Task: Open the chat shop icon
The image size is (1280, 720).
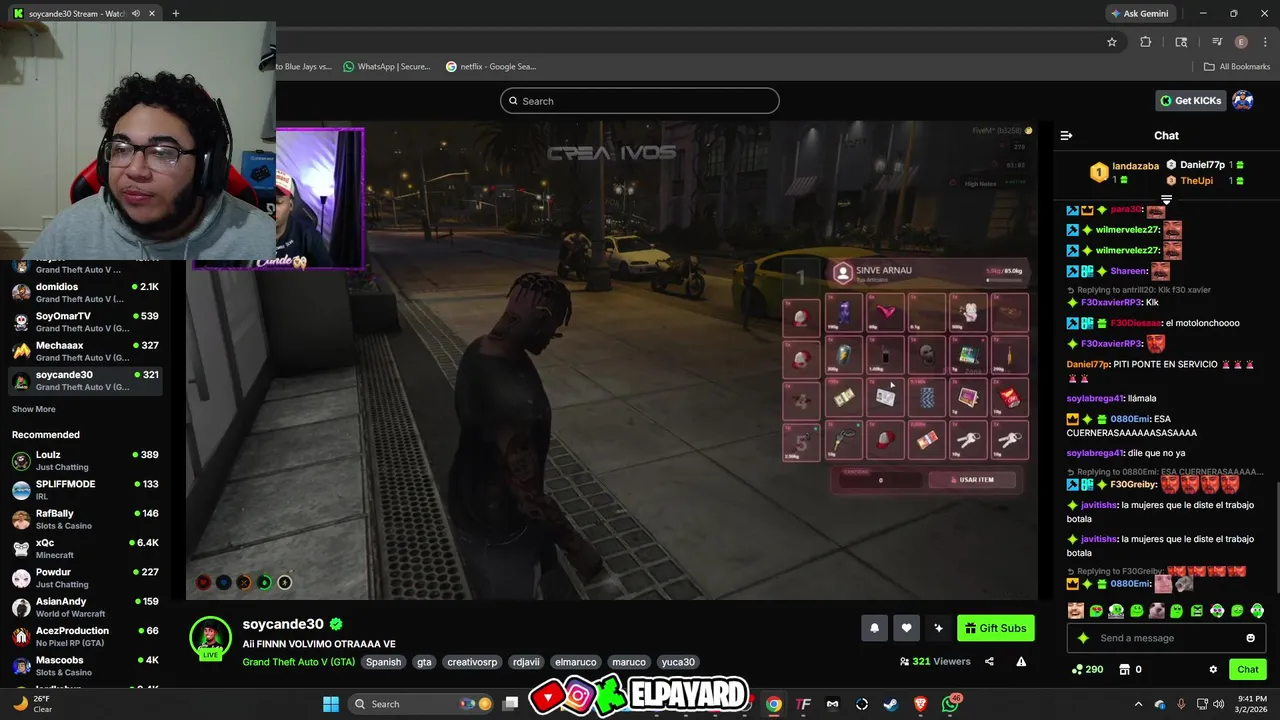Action: [x=1124, y=669]
